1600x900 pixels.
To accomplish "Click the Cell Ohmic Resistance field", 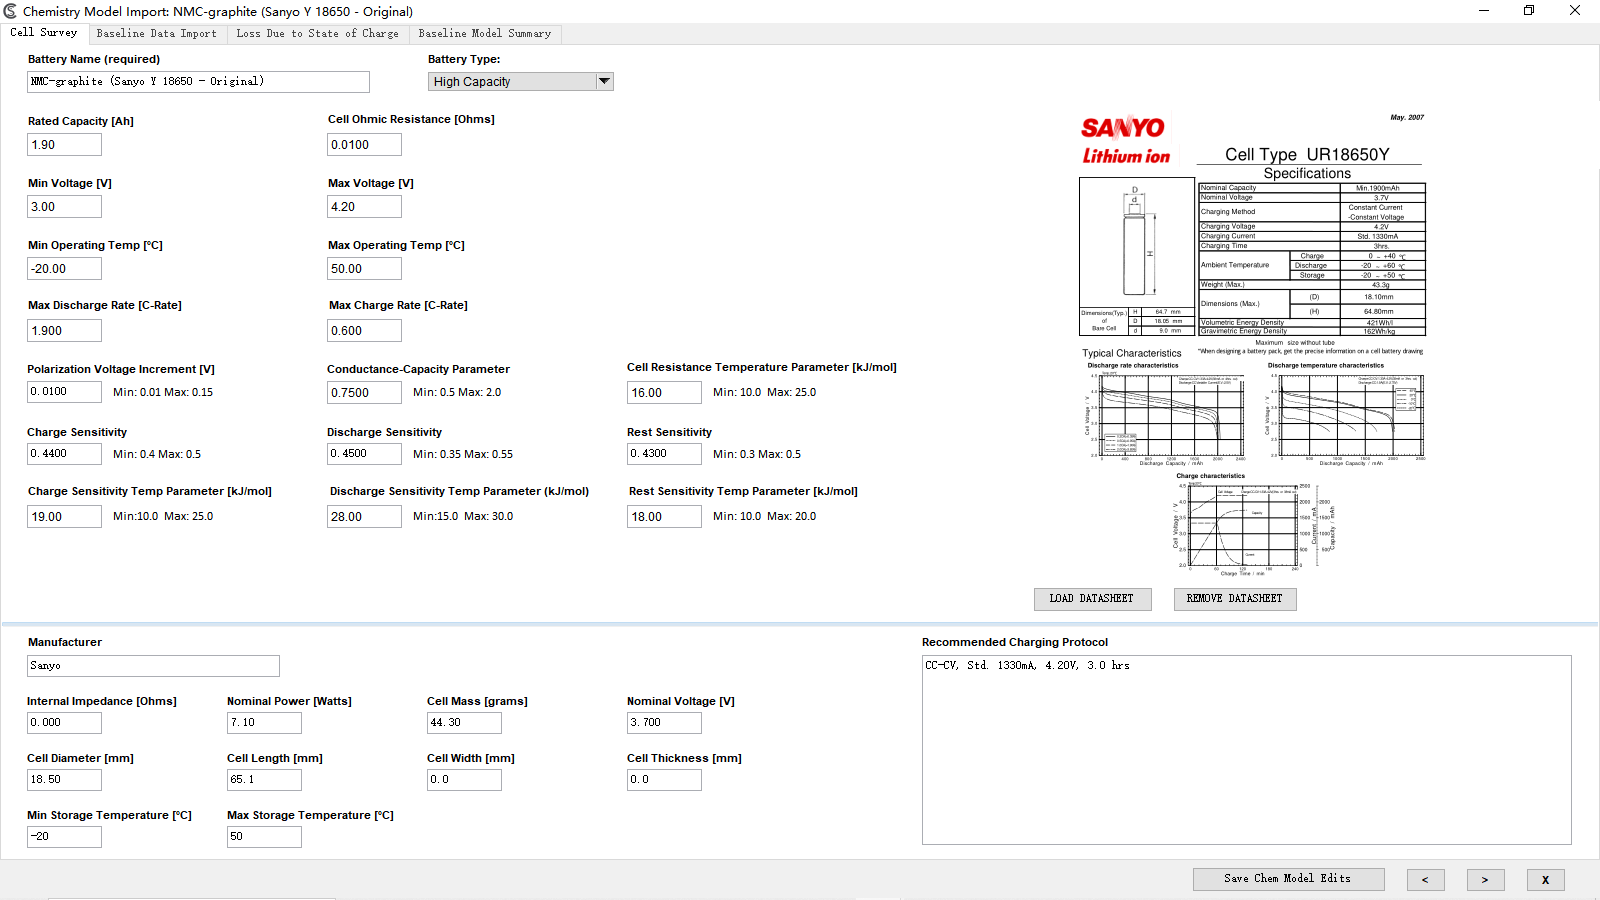I will click(x=364, y=145).
